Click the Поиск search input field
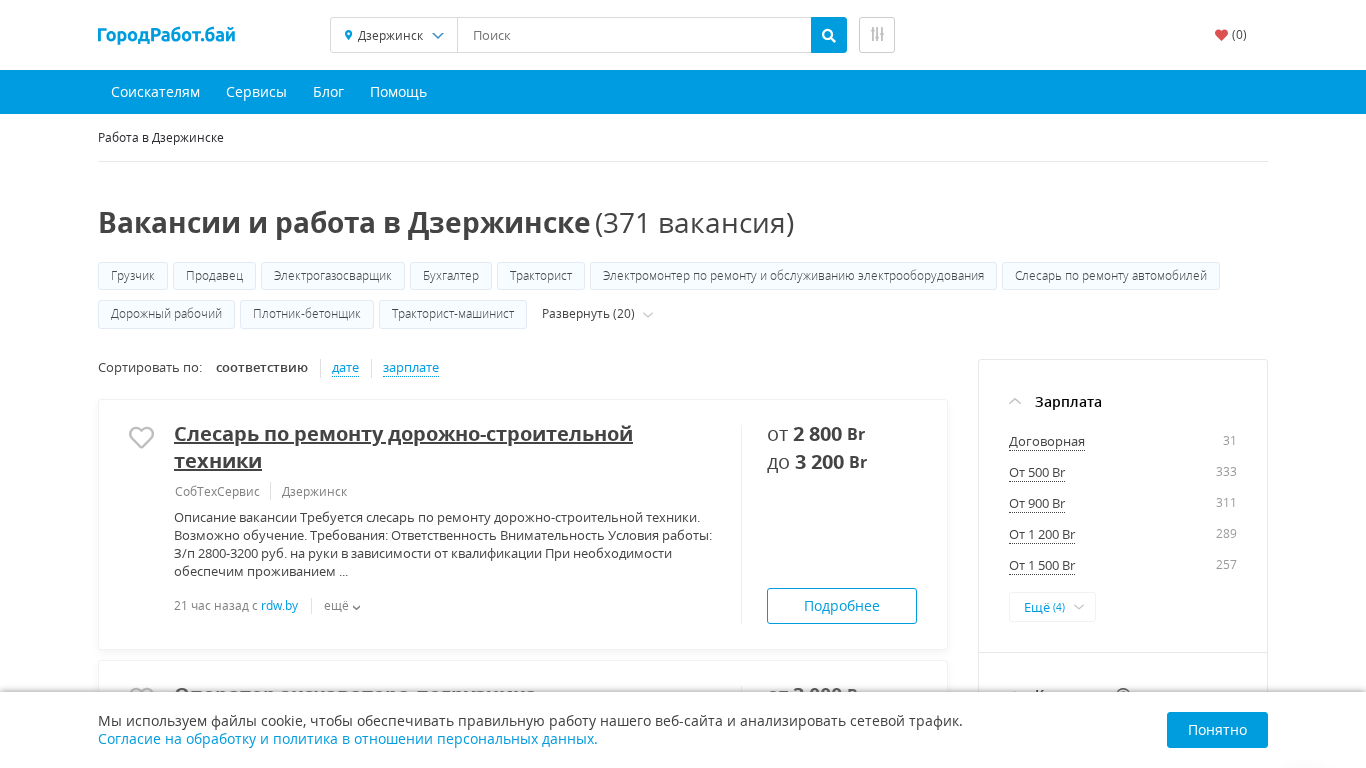 [x=634, y=35]
